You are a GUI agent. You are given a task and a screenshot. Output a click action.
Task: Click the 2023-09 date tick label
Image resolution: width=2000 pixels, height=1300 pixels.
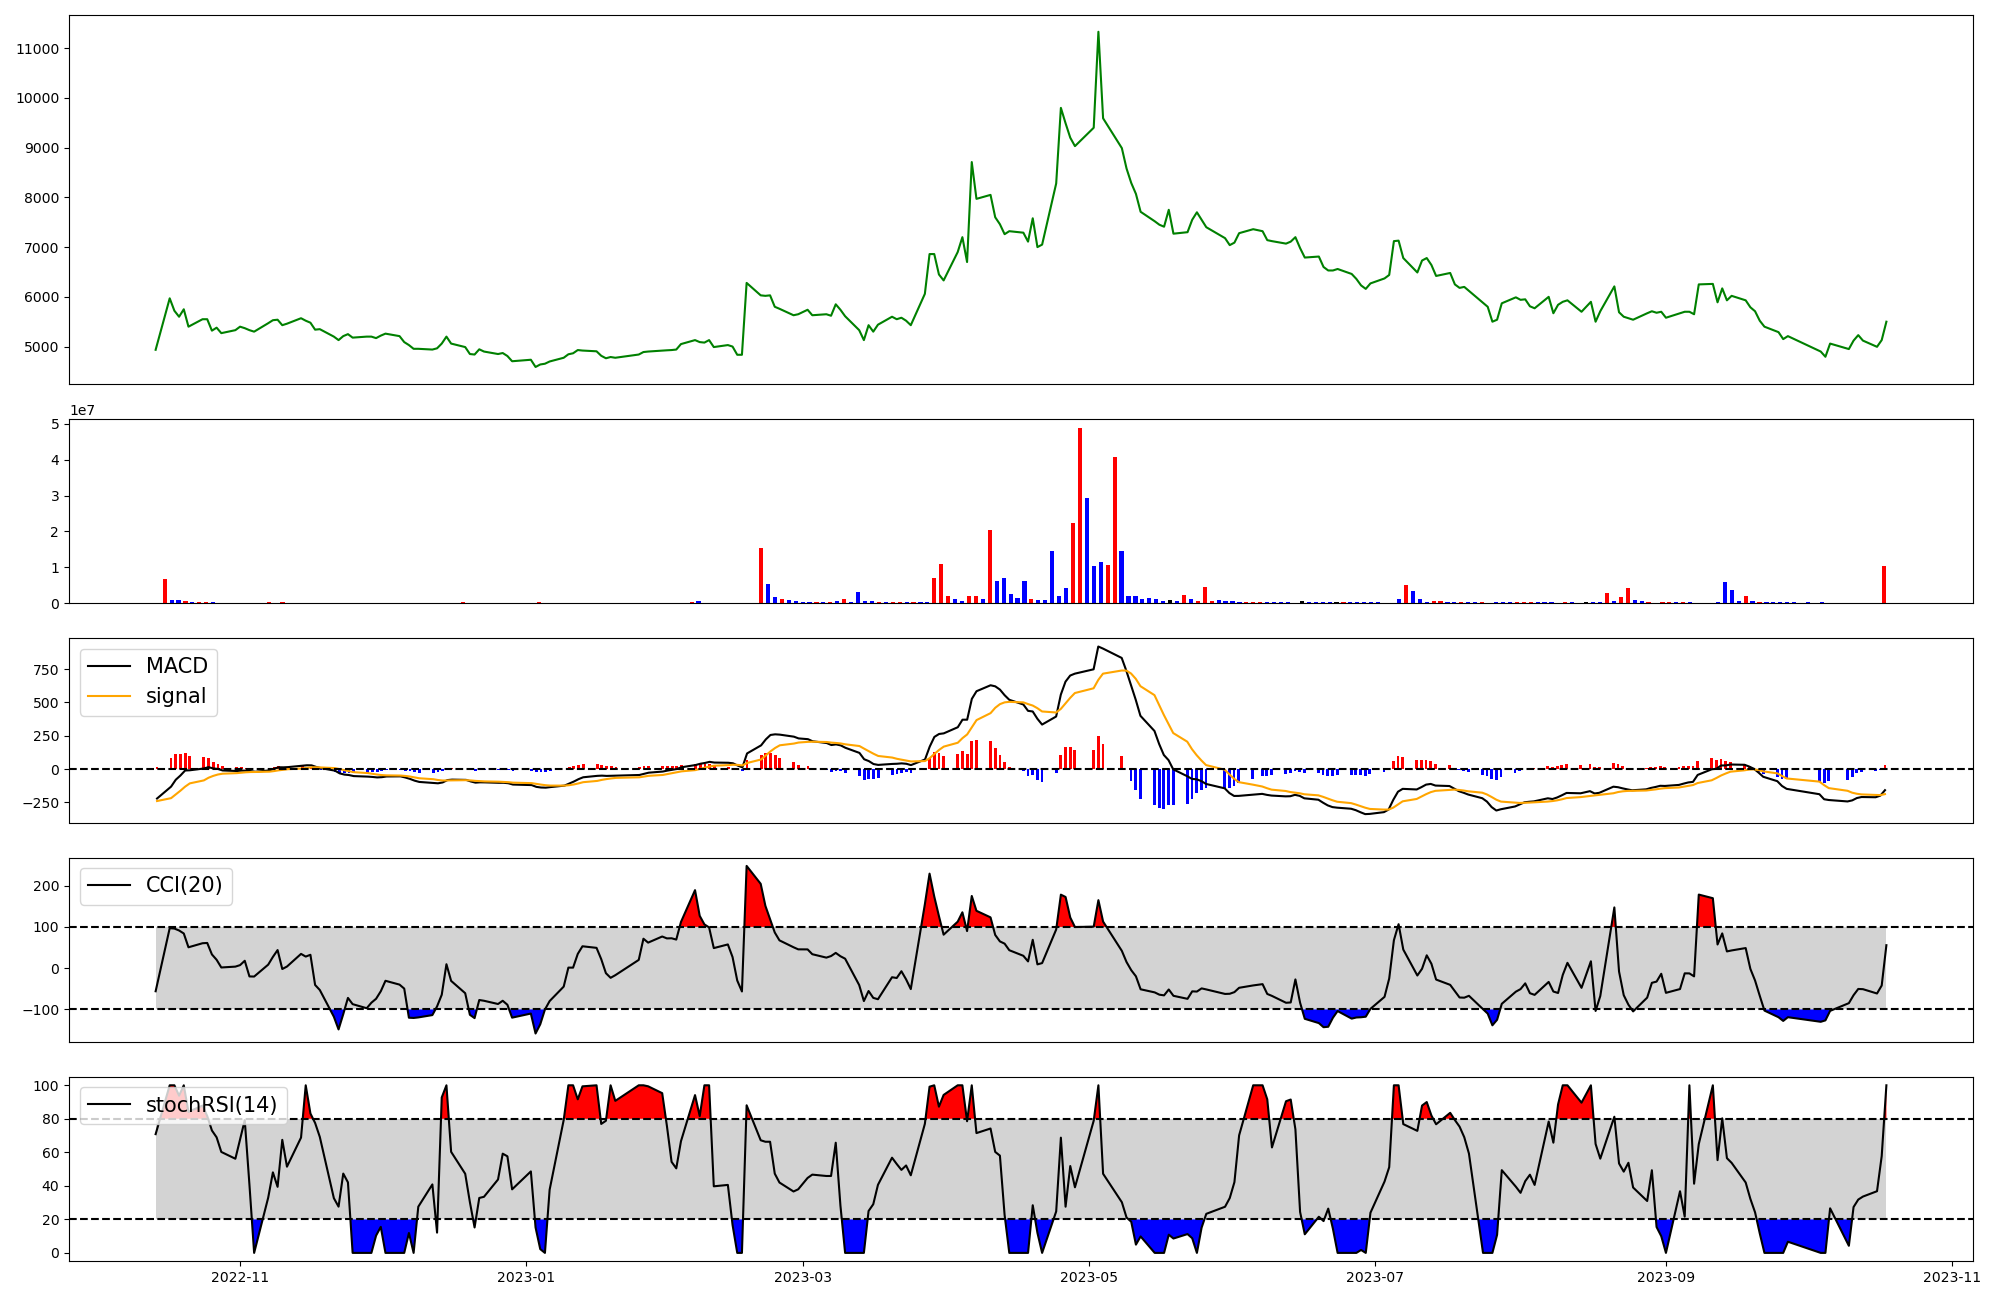click(x=1665, y=1277)
